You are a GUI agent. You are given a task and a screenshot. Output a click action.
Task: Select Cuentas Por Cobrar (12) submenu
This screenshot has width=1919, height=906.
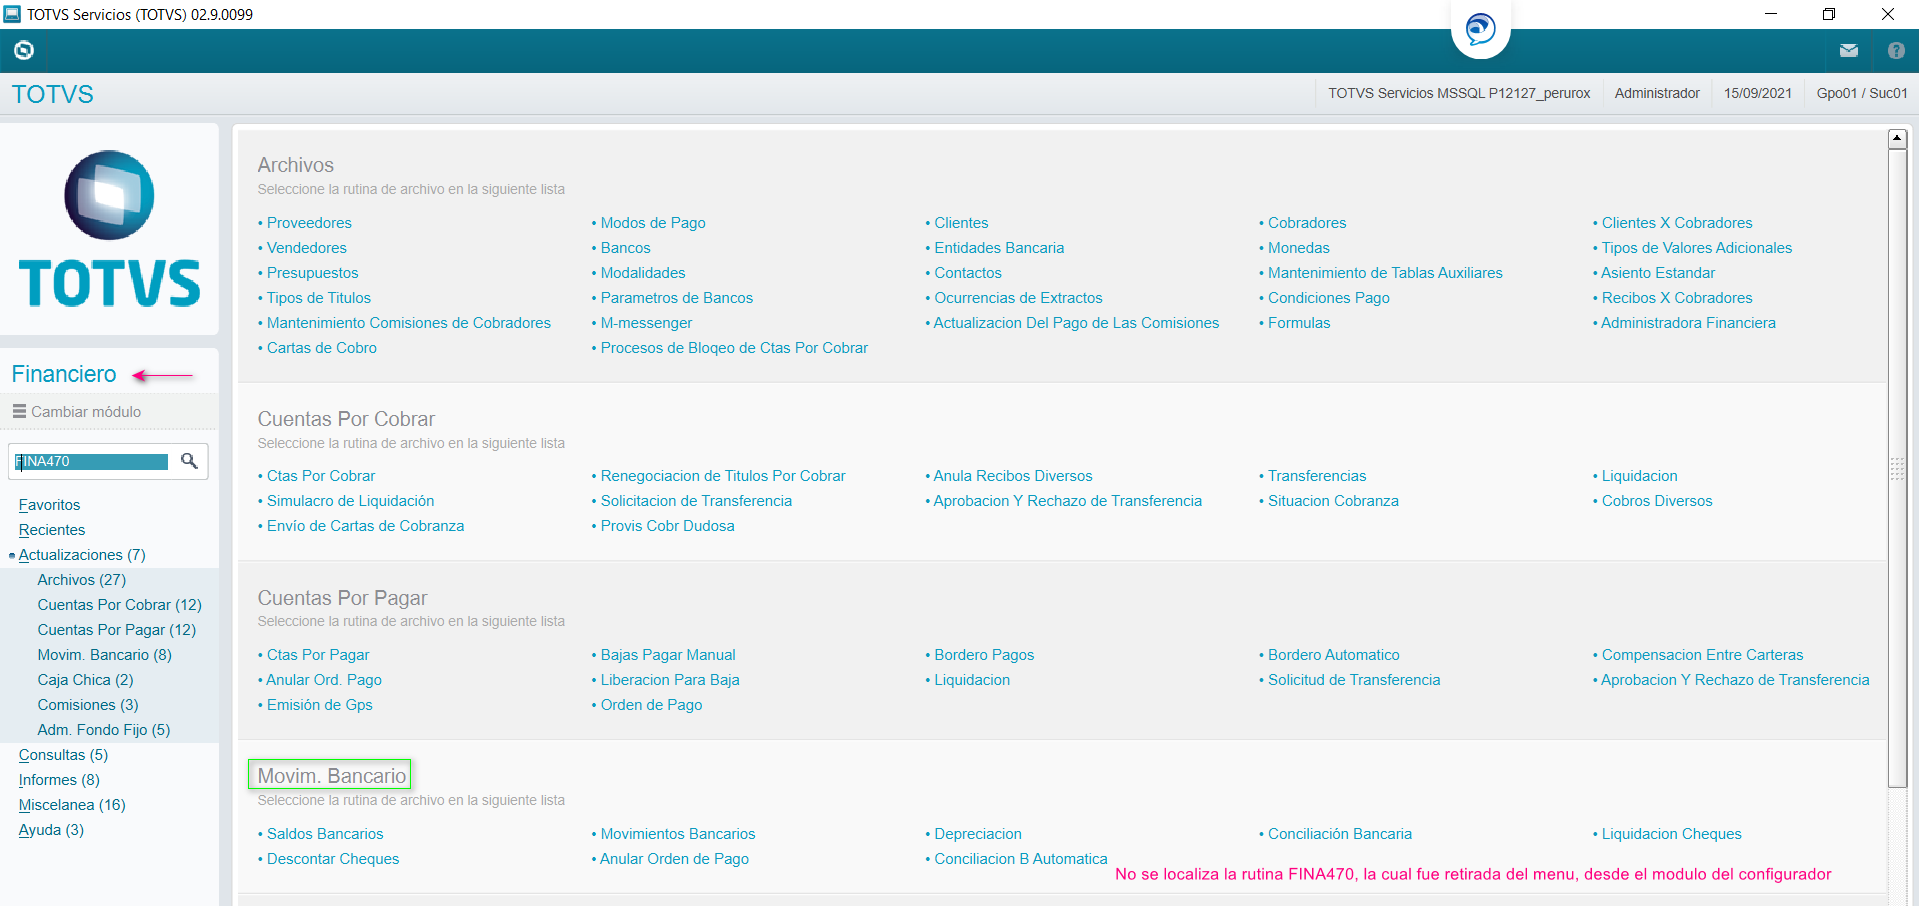pos(120,605)
